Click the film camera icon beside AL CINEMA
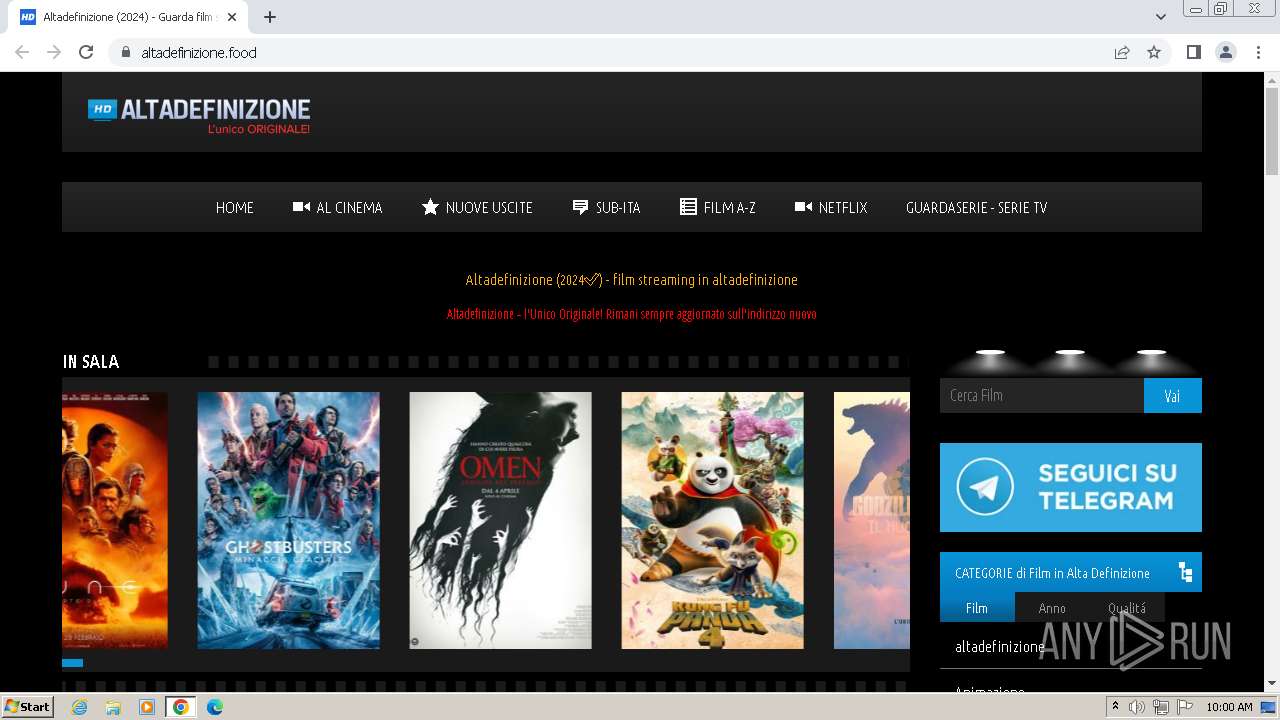The height and width of the screenshot is (720, 1280). 301,207
